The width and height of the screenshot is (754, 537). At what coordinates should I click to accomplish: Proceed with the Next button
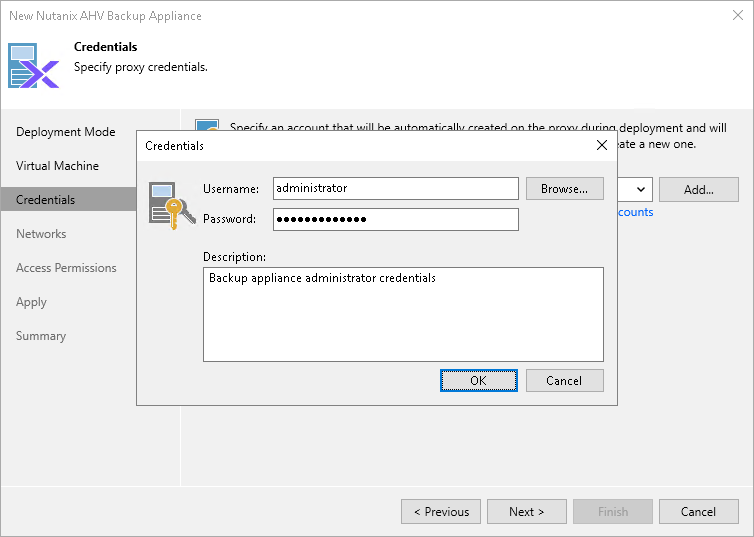[x=526, y=511]
